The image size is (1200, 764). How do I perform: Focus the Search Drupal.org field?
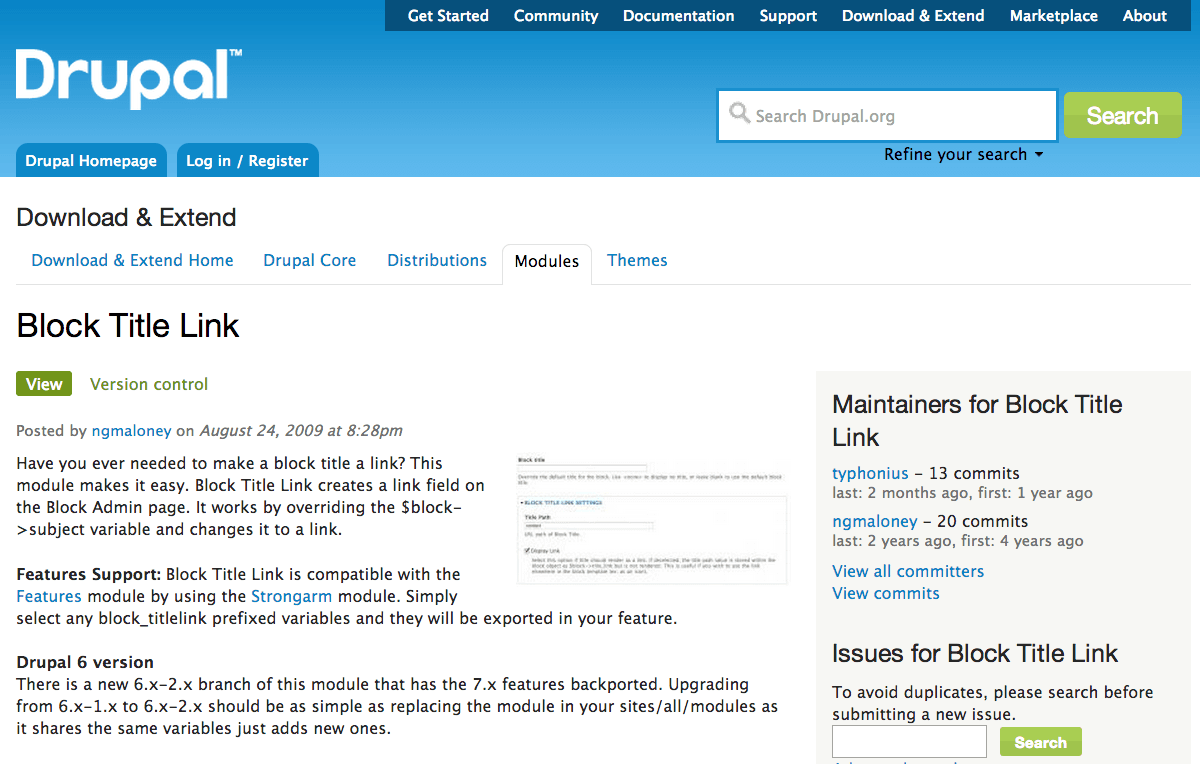coord(888,116)
